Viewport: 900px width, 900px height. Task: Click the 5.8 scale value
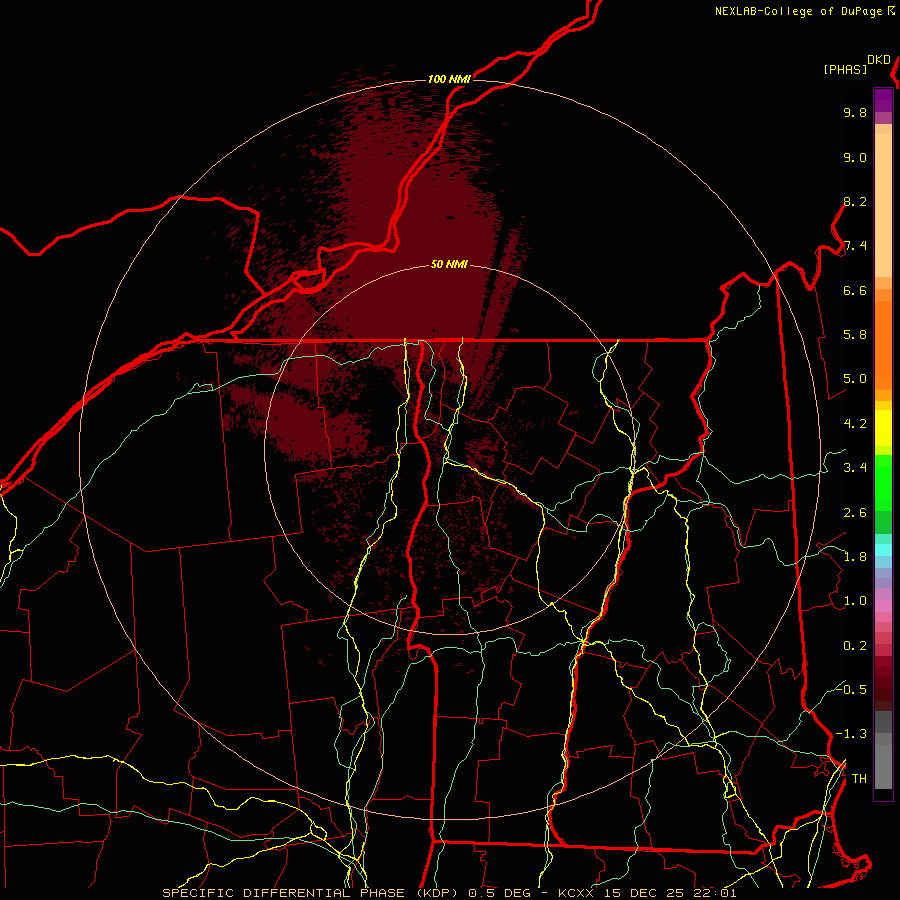(855, 335)
